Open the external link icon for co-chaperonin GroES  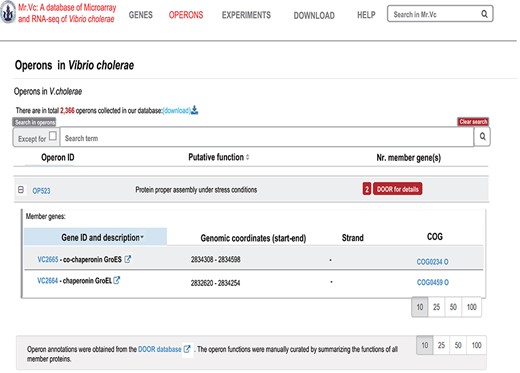(x=127, y=259)
